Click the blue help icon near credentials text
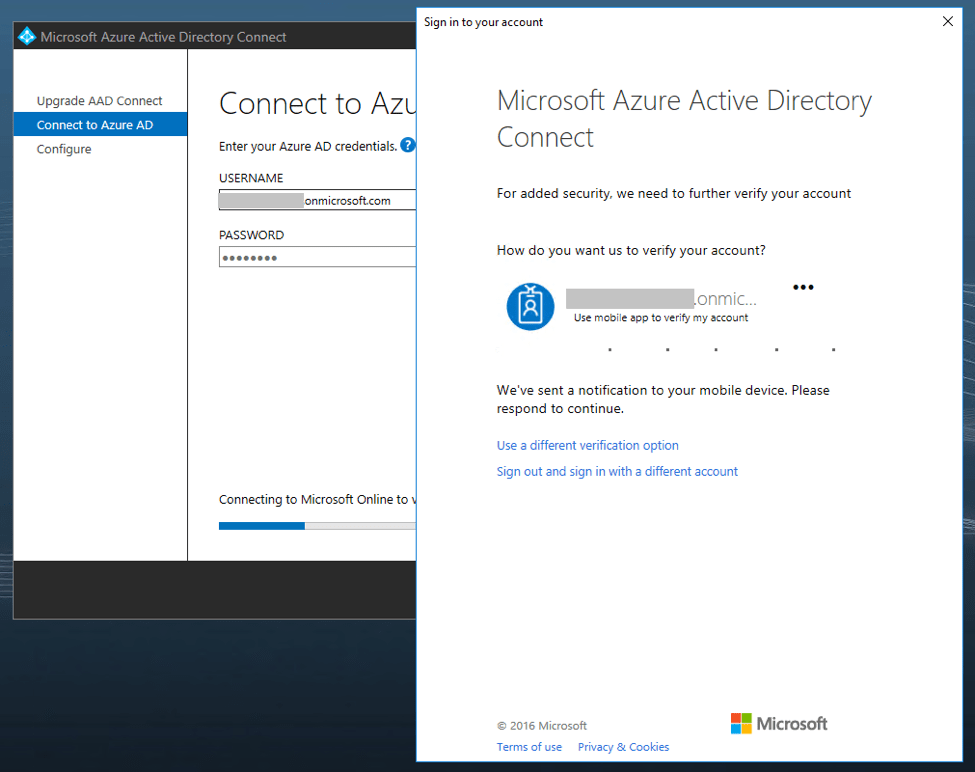Image resolution: width=975 pixels, height=772 pixels. [407, 145]
